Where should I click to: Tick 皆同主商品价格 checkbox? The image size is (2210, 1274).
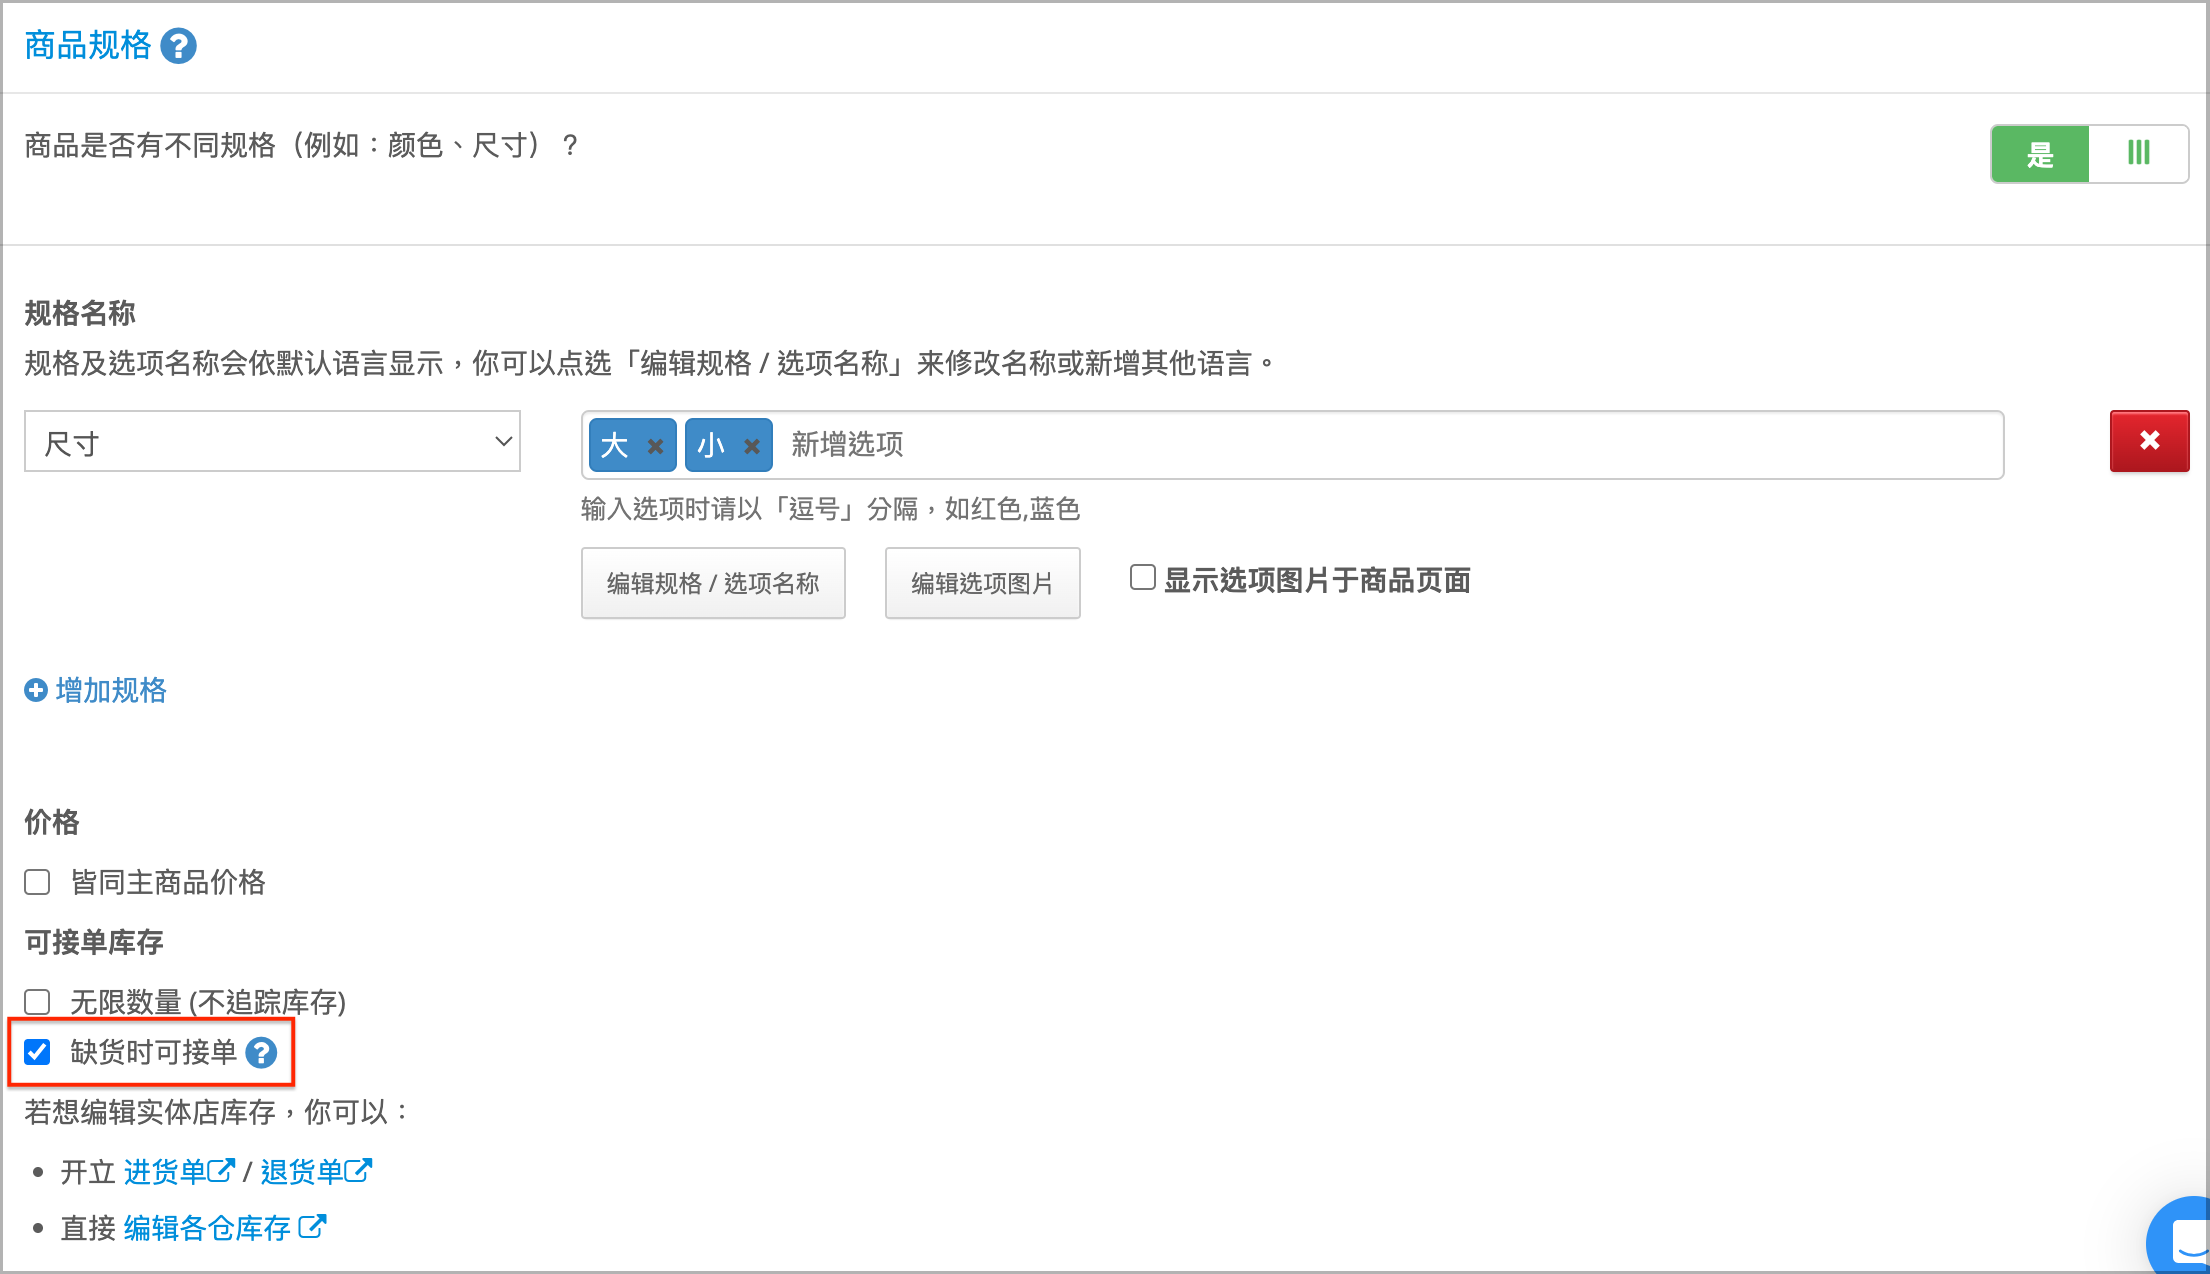[37, 882]
